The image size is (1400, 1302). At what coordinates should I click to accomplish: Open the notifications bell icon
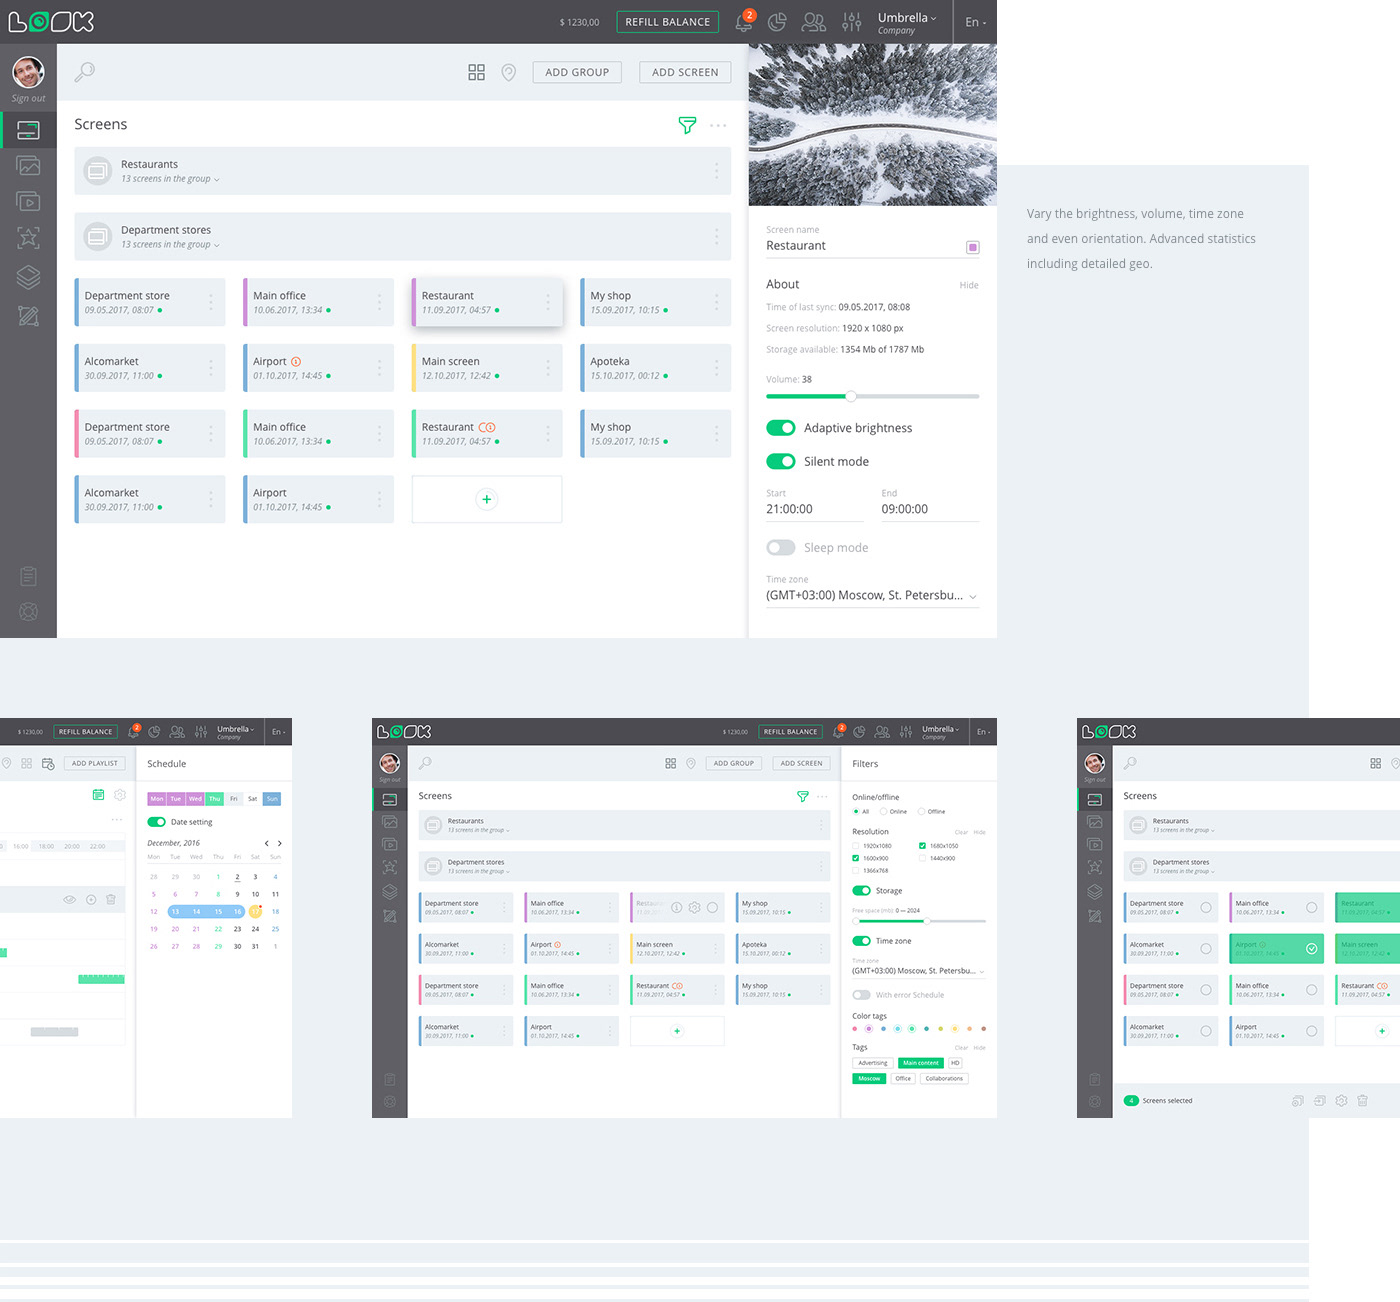click(743, 22)
